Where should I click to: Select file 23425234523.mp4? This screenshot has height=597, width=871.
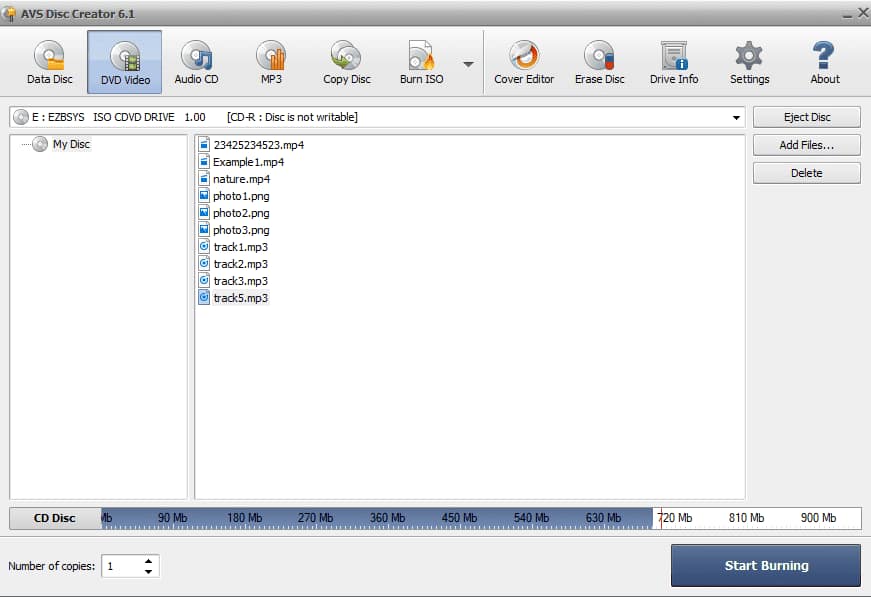pos(258,145)
